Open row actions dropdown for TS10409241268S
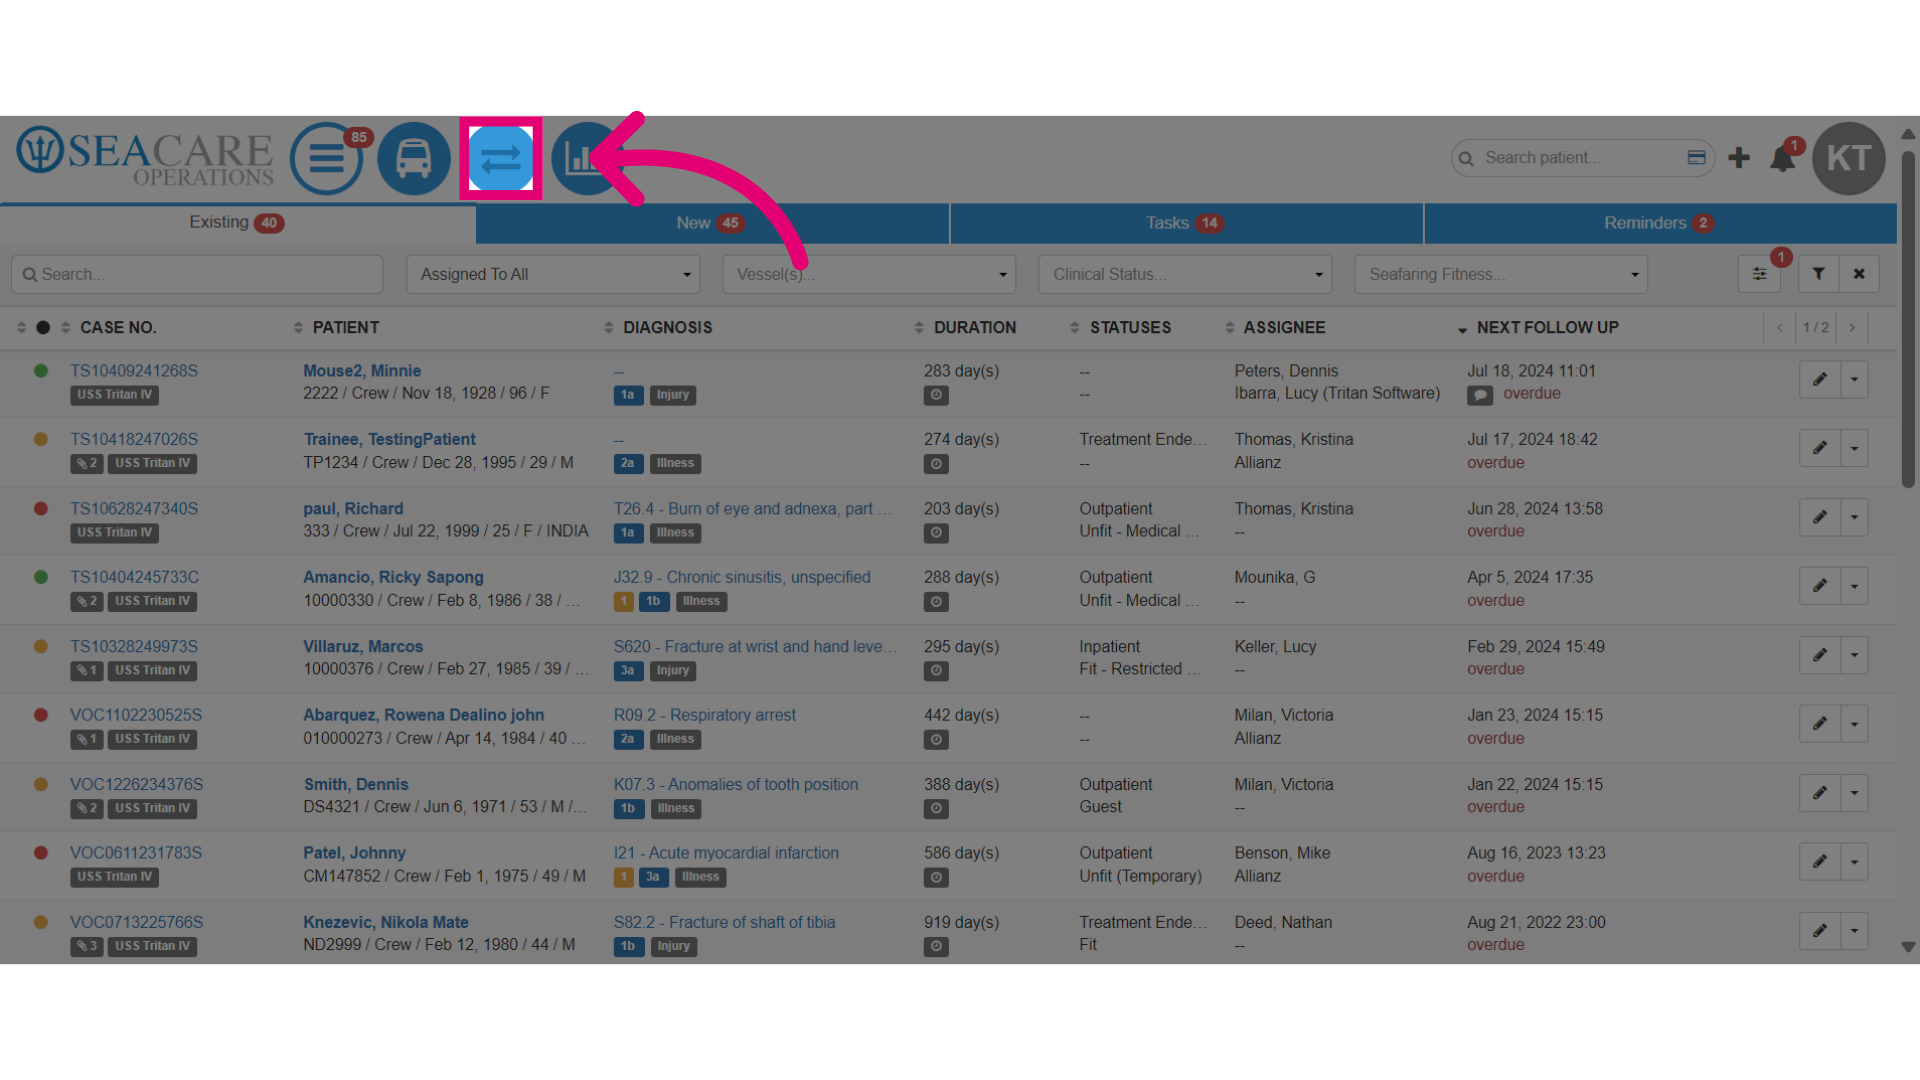The width and height of the screenshot is (1920, 1080). pyautogui.click(x=1855, y=379)
